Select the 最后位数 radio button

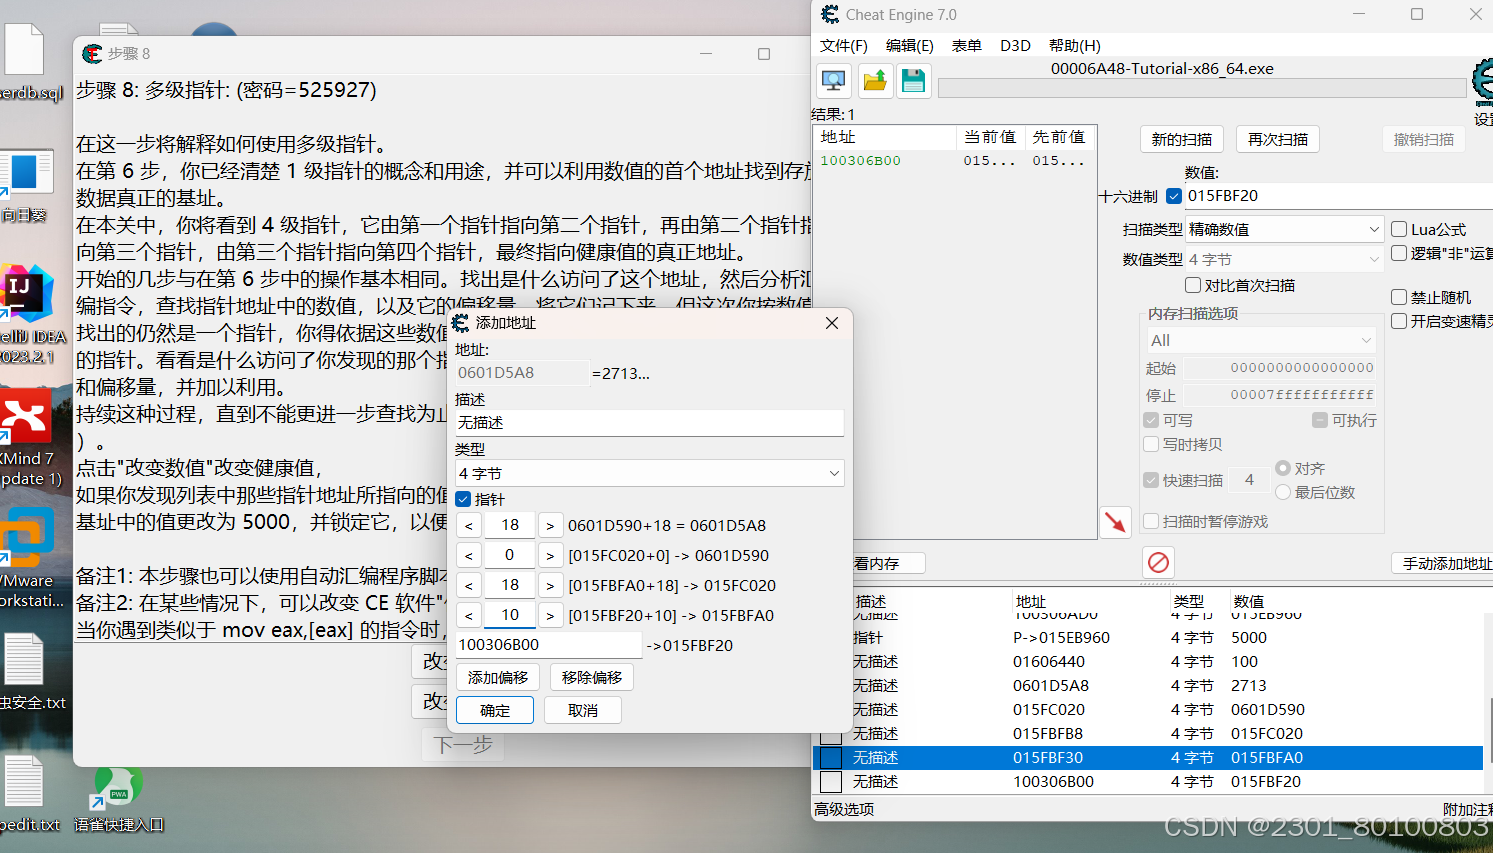[x=1283, y=492]
